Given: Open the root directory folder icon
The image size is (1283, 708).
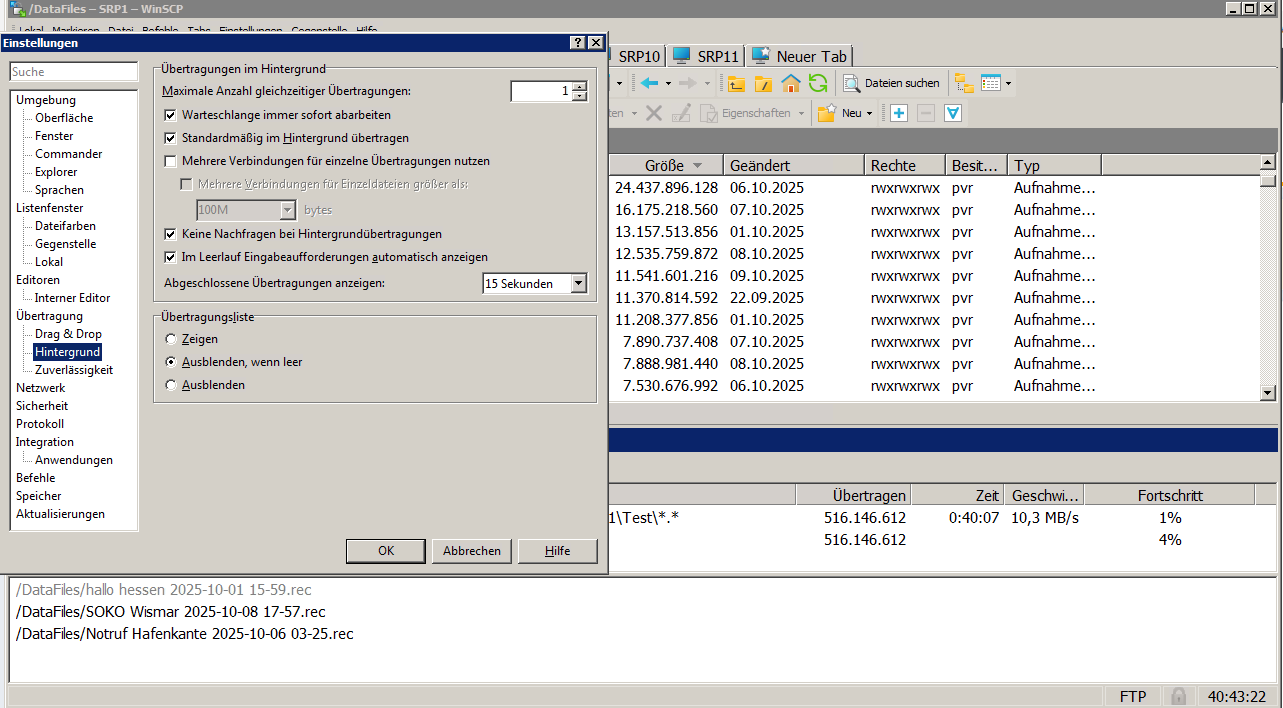Looking at the screenshot, I should click(x=764, y=84).
